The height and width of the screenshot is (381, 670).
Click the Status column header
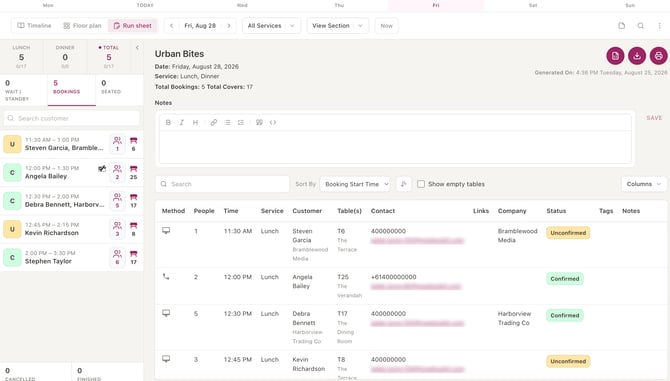(556, 211)
